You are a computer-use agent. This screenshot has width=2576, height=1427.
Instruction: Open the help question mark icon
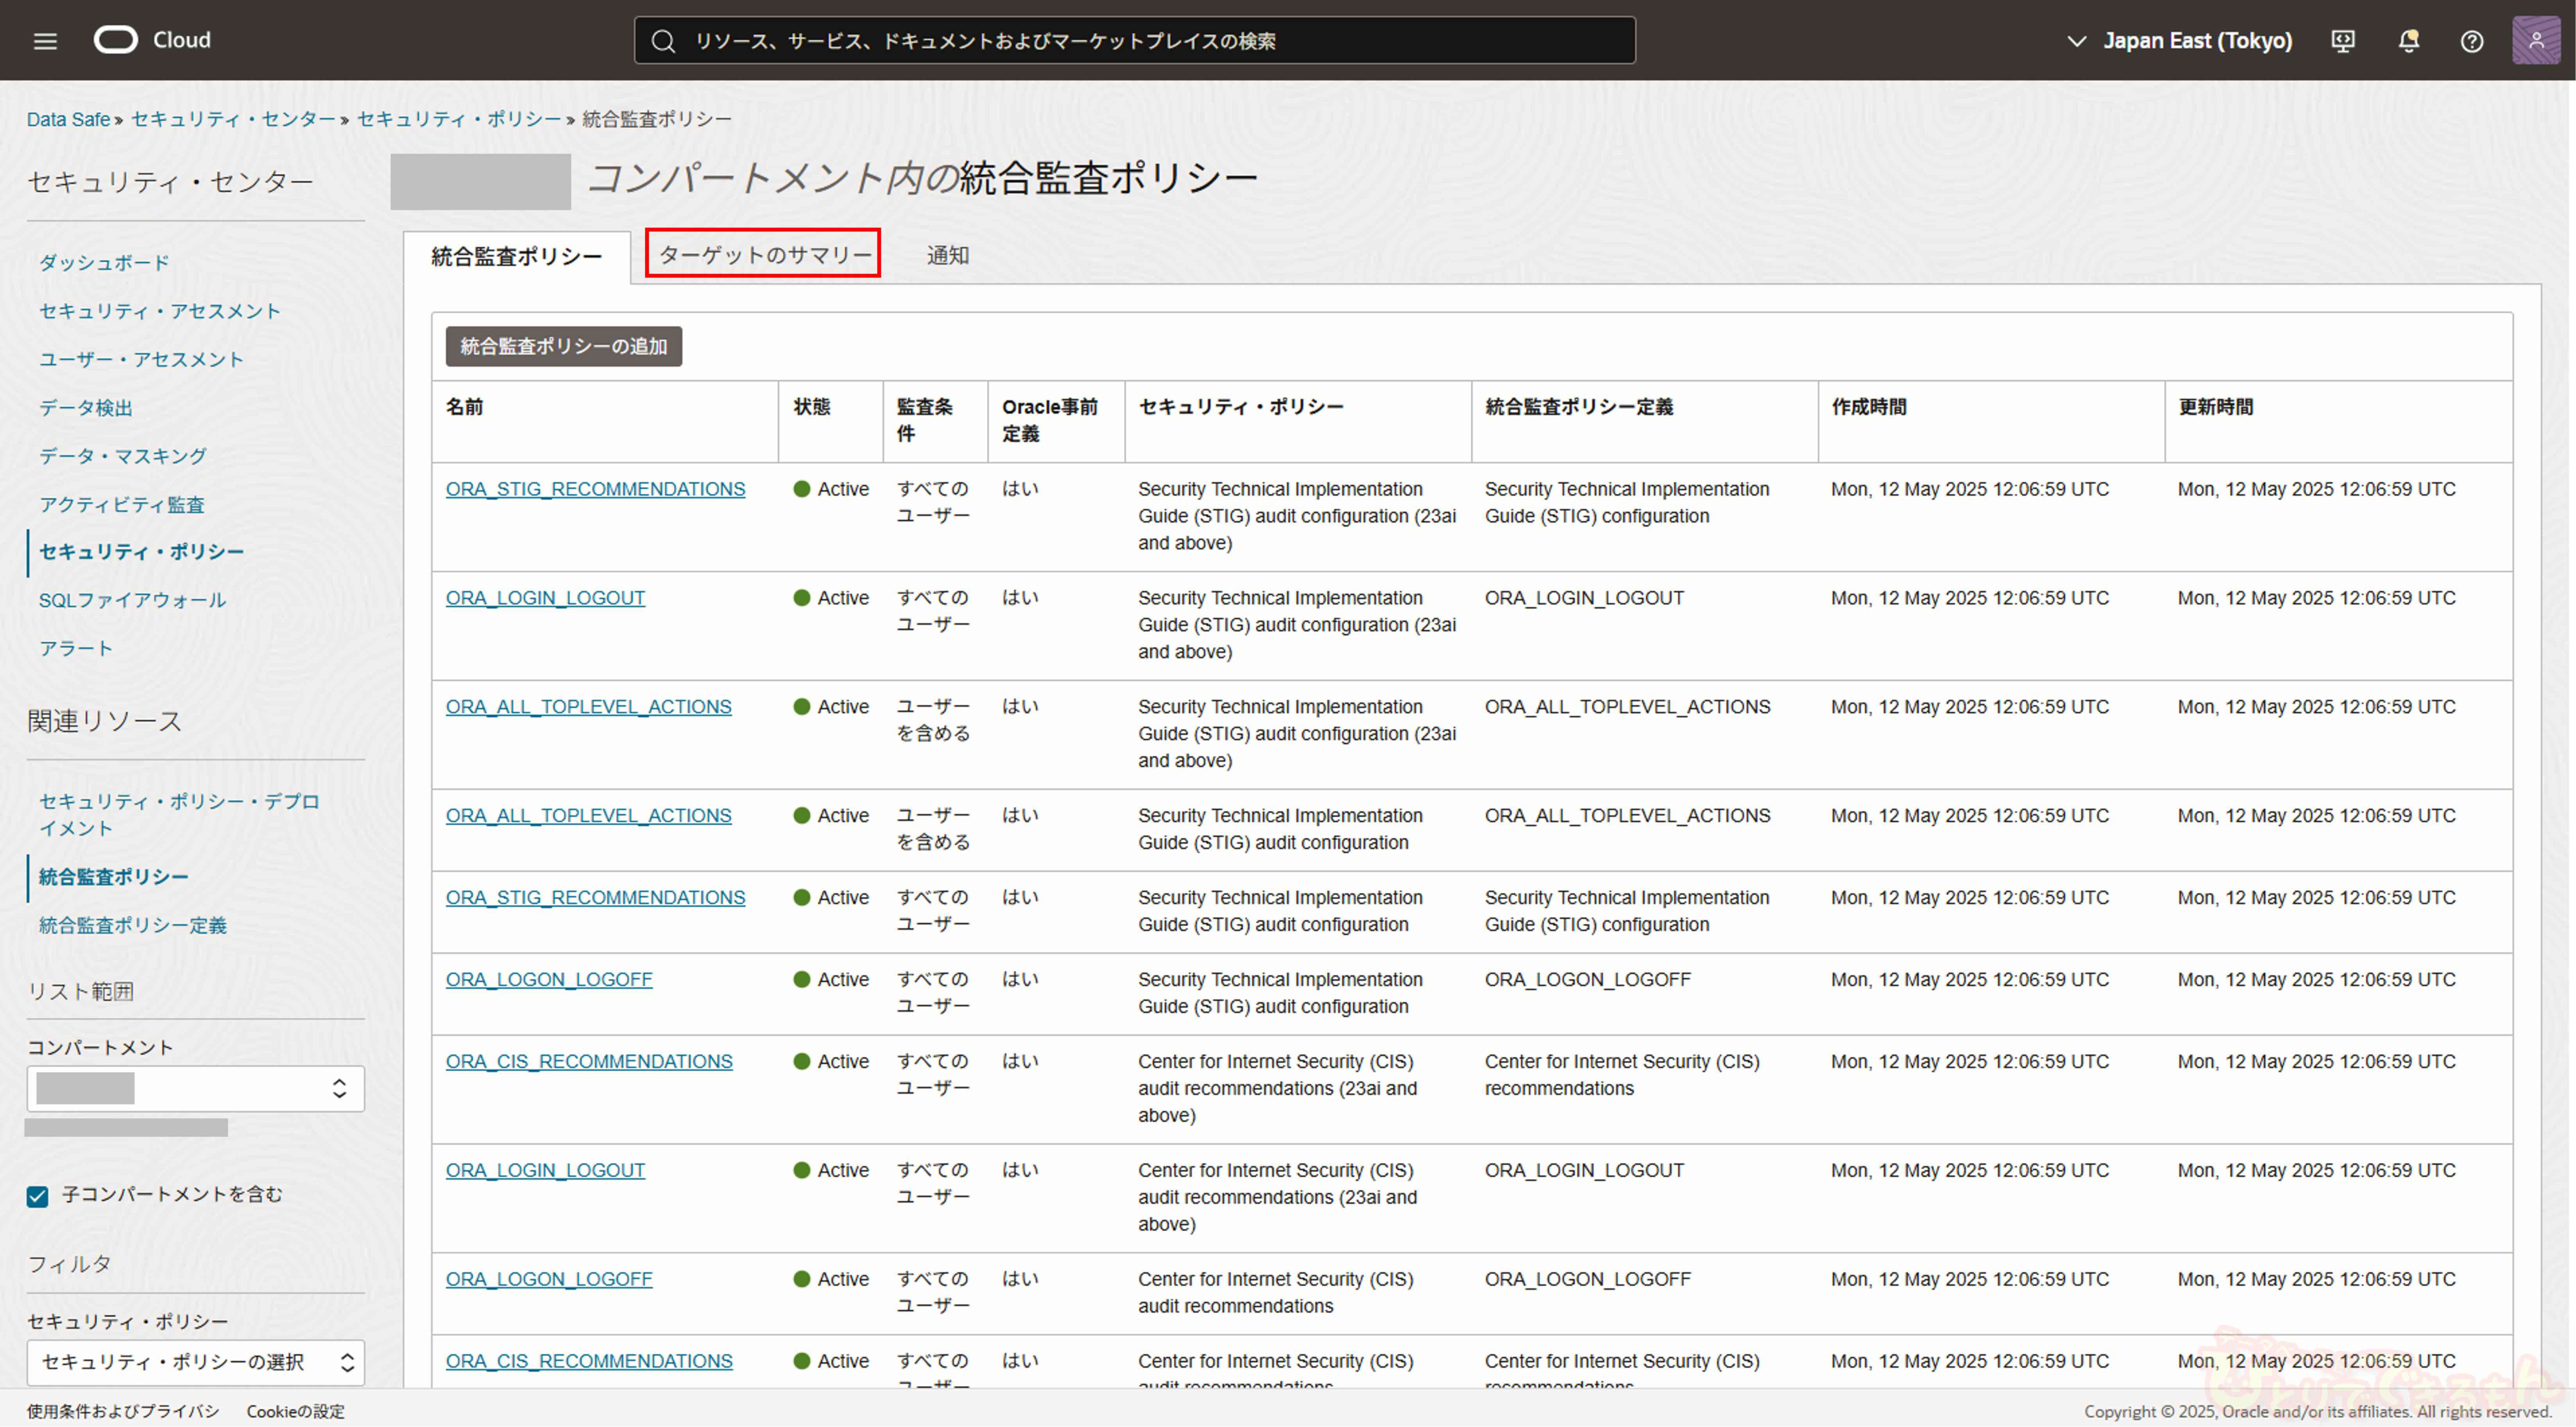pyautogui.click(x=2471, y=41)
